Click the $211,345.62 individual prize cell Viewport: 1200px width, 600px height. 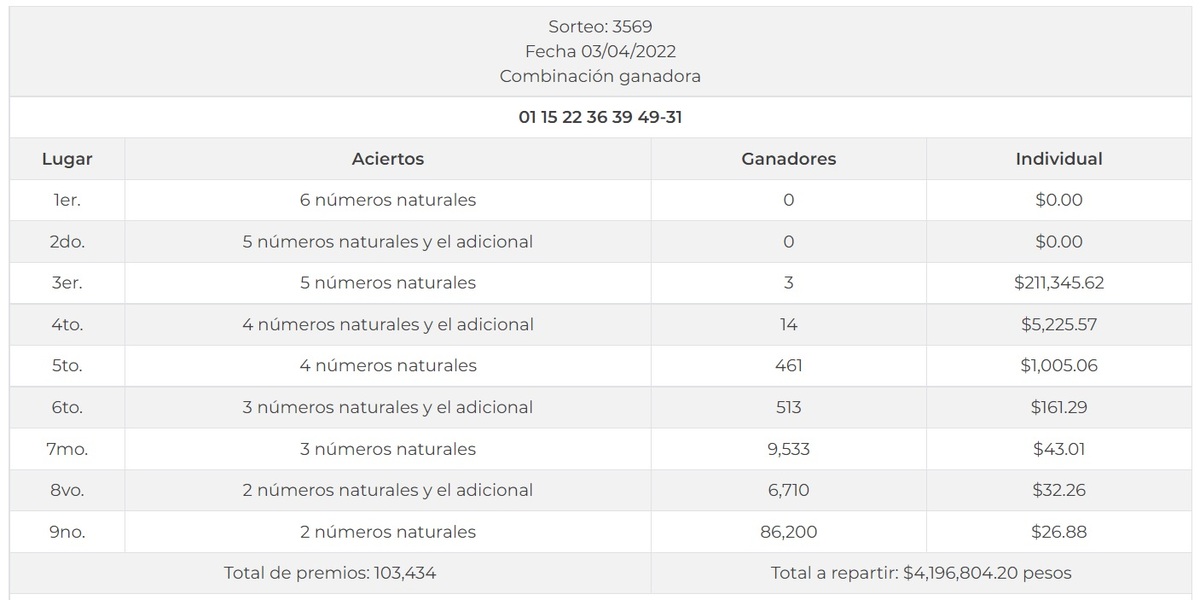tap(1059, 283)
